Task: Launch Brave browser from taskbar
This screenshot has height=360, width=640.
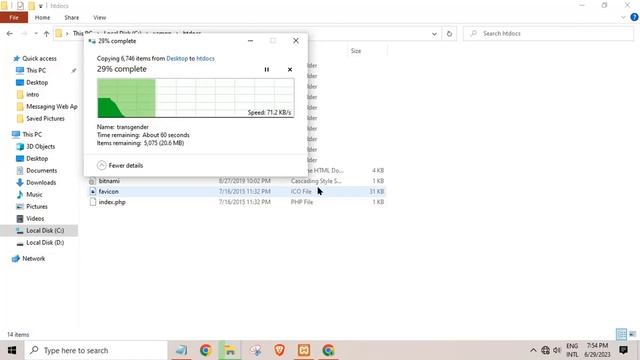Action: pyautogui.click(x=280, y=350)
